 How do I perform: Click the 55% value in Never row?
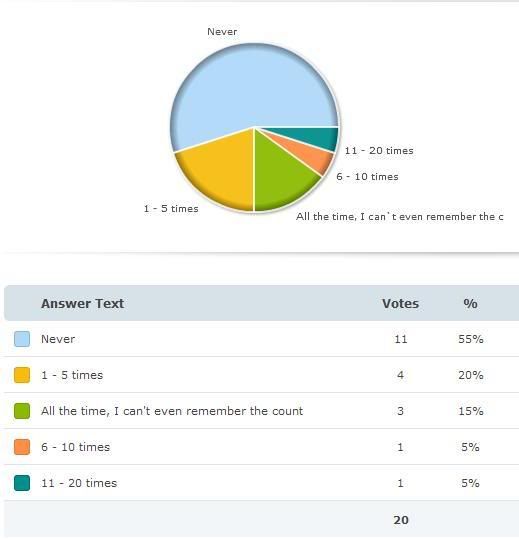tap(471, 339)
